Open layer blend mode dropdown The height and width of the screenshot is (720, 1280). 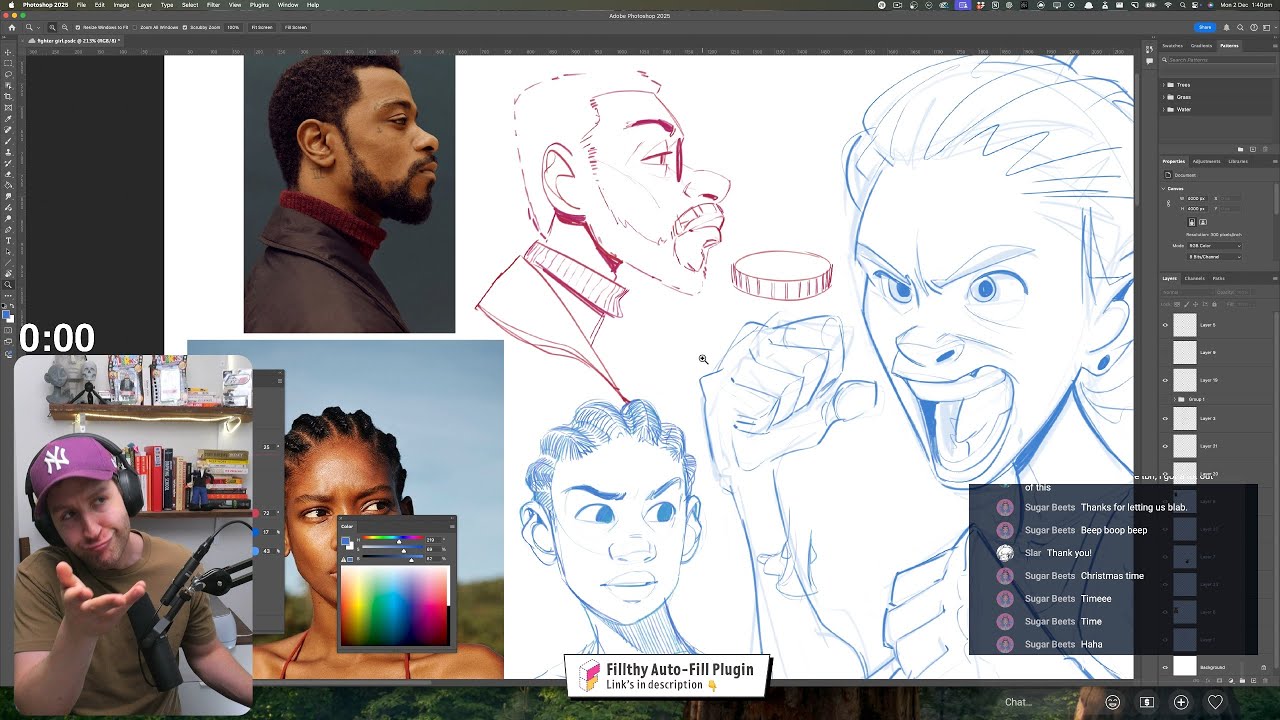[1187, 292]
